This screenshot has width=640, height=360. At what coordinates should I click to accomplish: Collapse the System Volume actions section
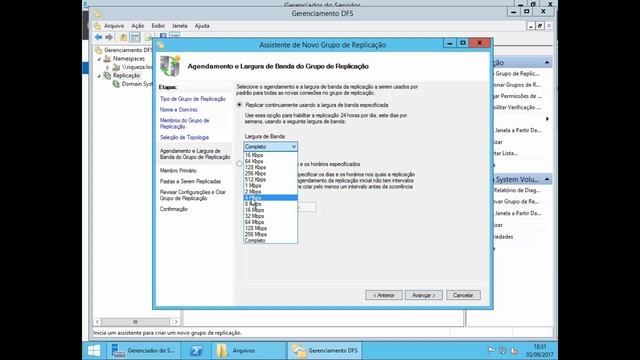coord(547,179)
